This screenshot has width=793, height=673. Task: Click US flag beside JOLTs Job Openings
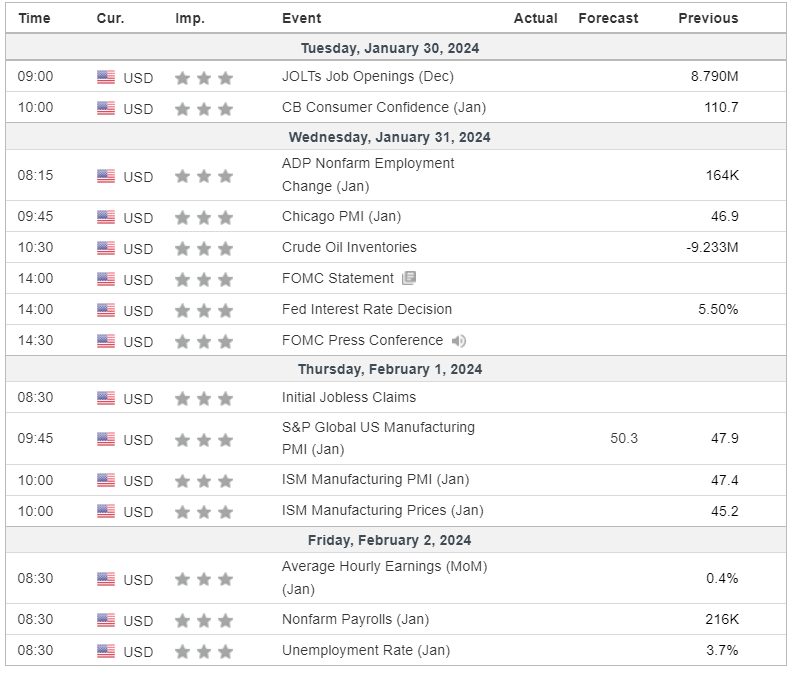click(106, 77)
